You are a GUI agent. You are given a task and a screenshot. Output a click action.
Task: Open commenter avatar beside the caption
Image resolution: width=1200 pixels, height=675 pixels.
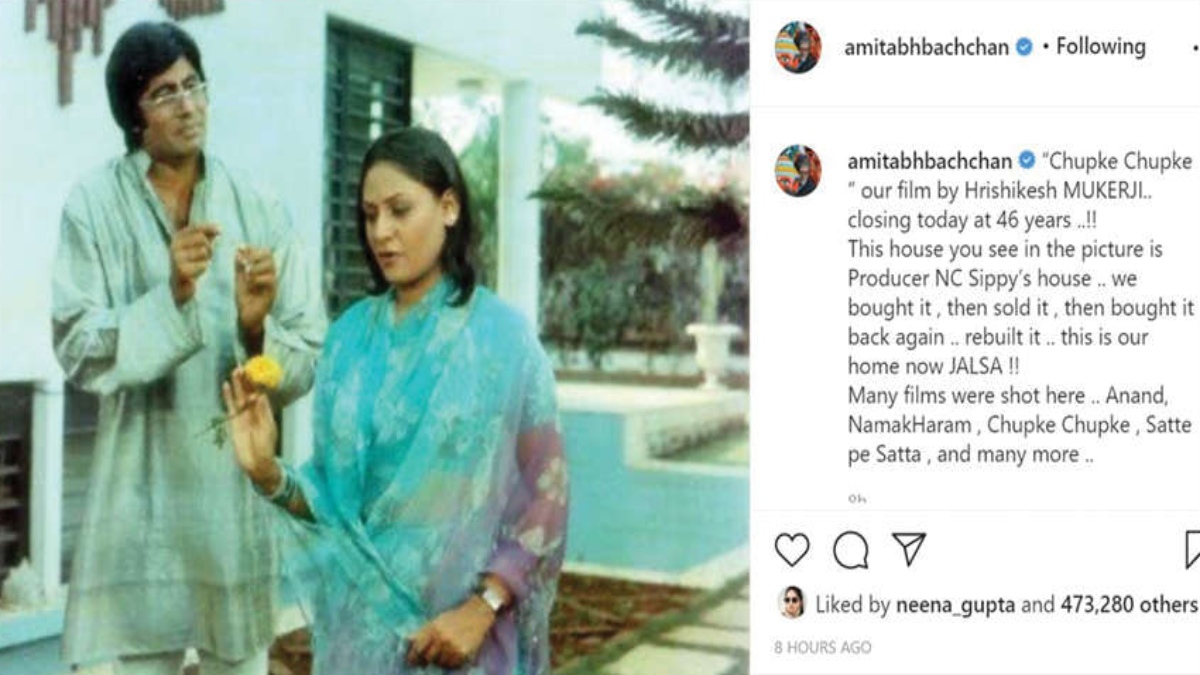click(798, 170)
